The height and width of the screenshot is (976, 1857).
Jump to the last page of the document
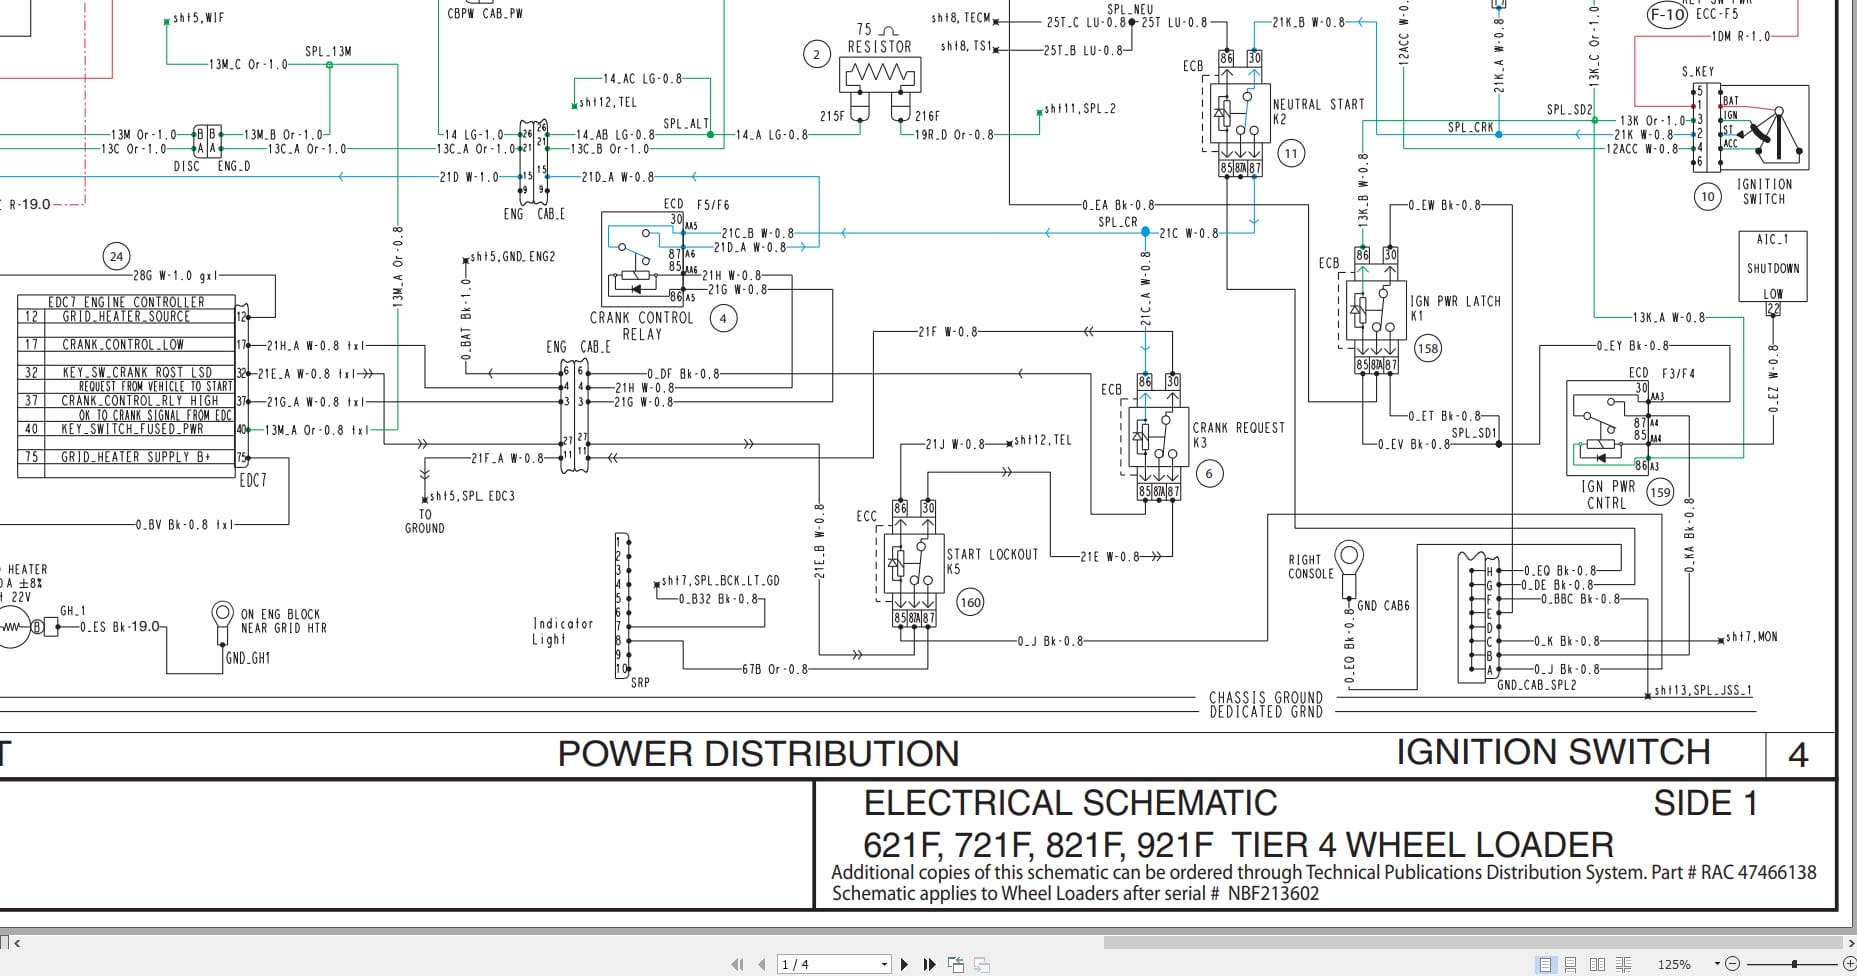coord(929,963)
